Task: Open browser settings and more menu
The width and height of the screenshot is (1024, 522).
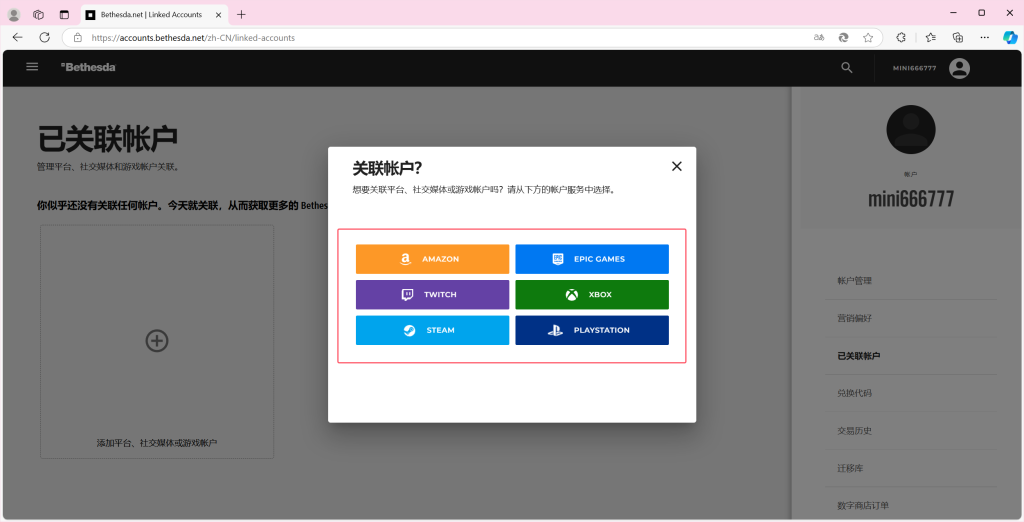Action: (x=985, y=38)
